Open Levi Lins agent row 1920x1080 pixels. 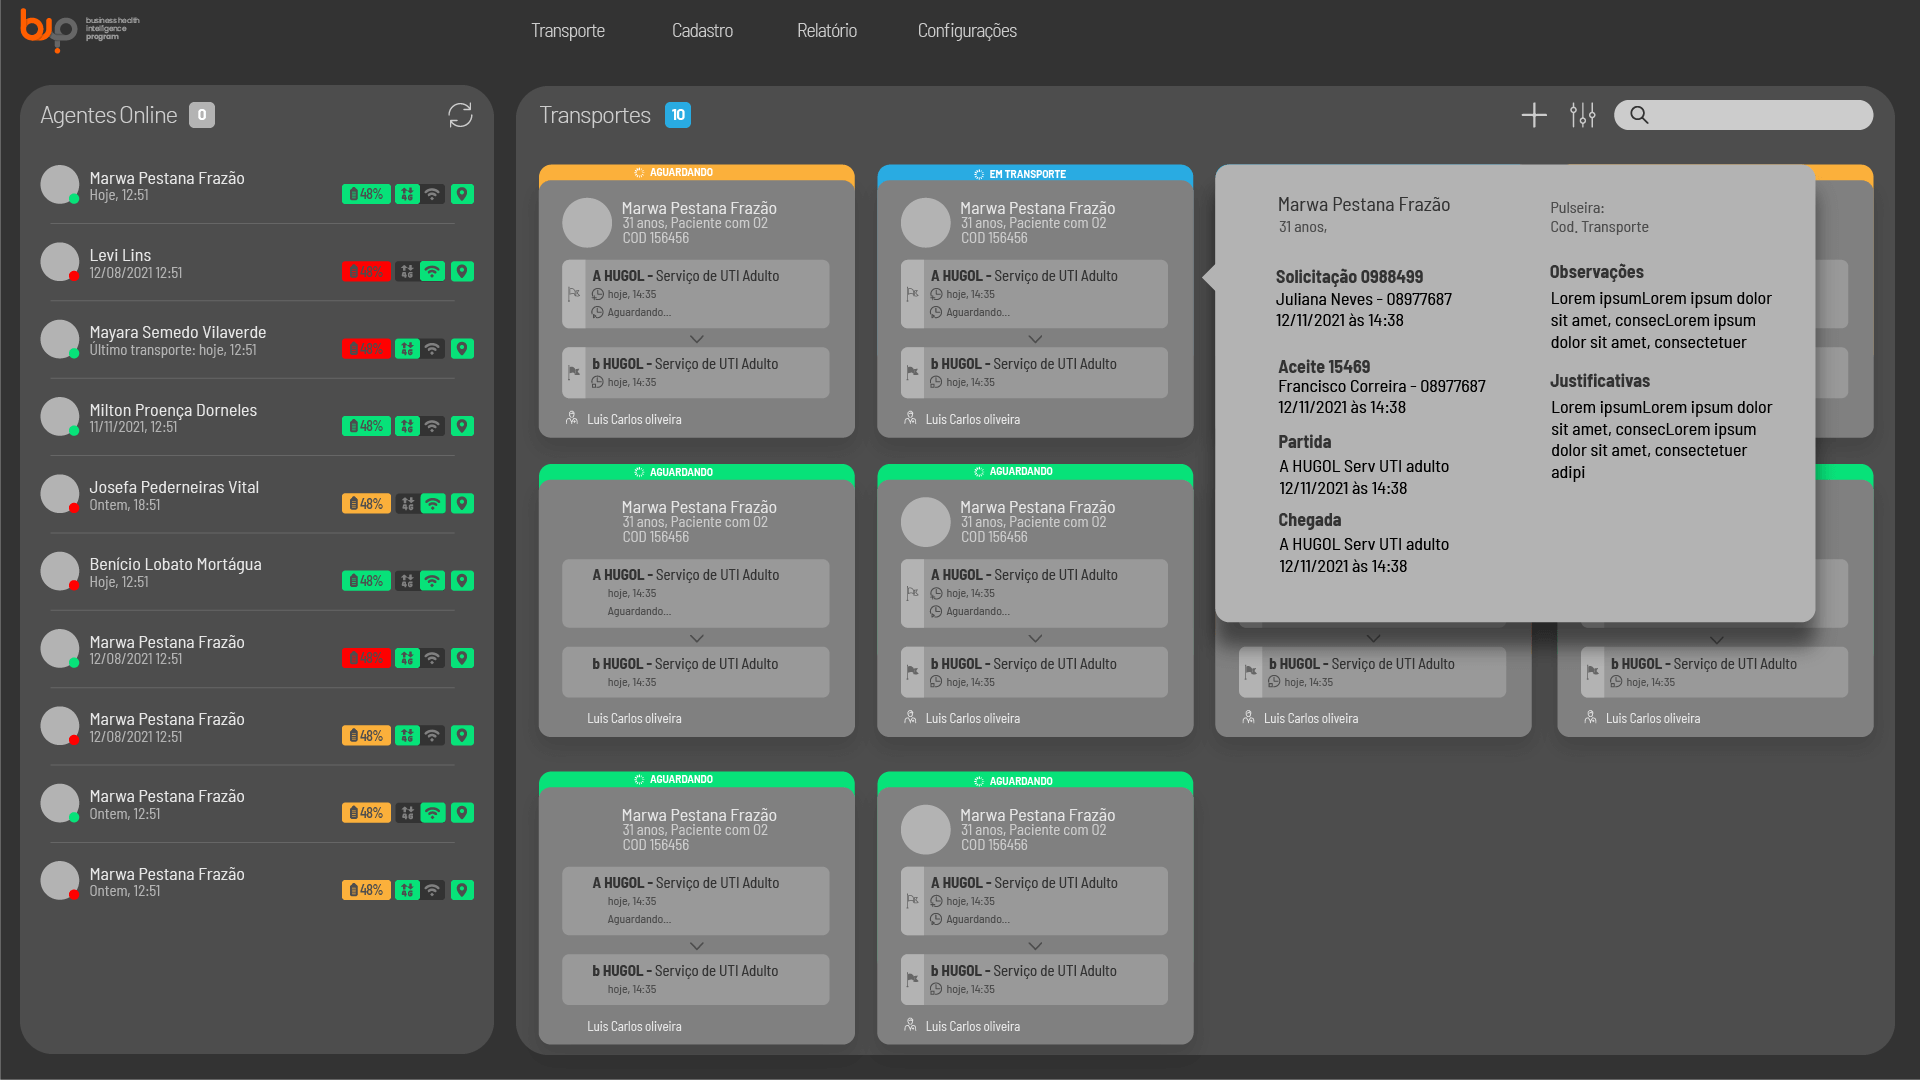(257, 263)
